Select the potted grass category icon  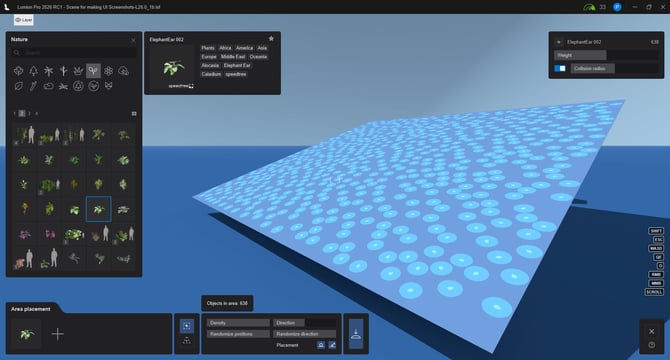pyautogui.click(x=78, y=71)
